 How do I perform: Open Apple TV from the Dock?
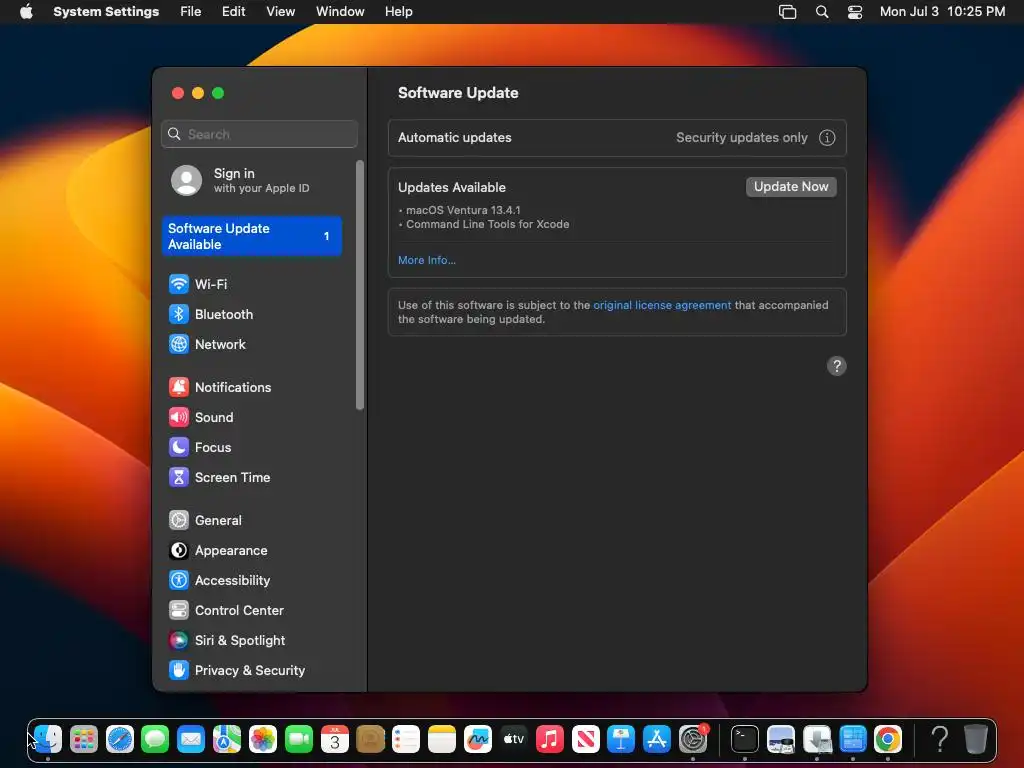pos(514,739)
